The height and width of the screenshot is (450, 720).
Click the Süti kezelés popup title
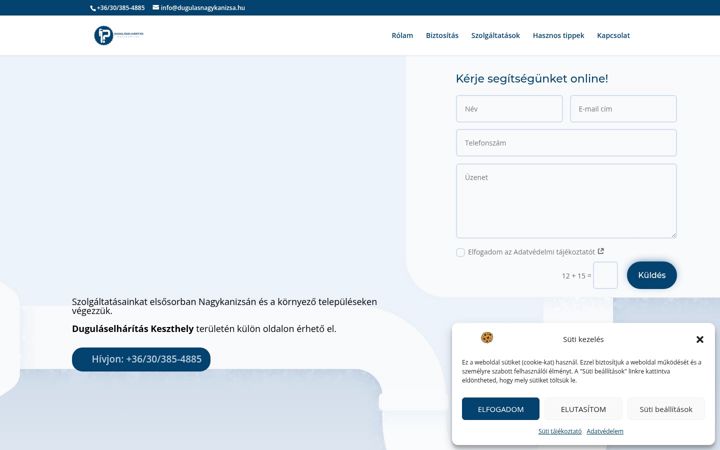pyautogui.click(x=583, y=339)
